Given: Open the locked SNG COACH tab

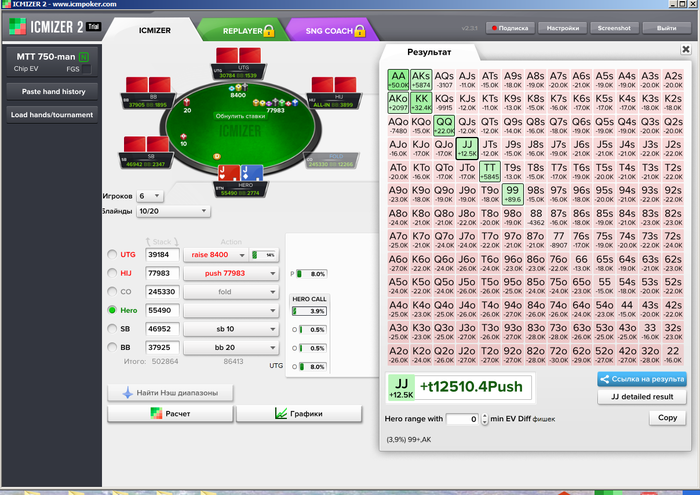Looking at the screenshot, I should click(x=329, y=31).
